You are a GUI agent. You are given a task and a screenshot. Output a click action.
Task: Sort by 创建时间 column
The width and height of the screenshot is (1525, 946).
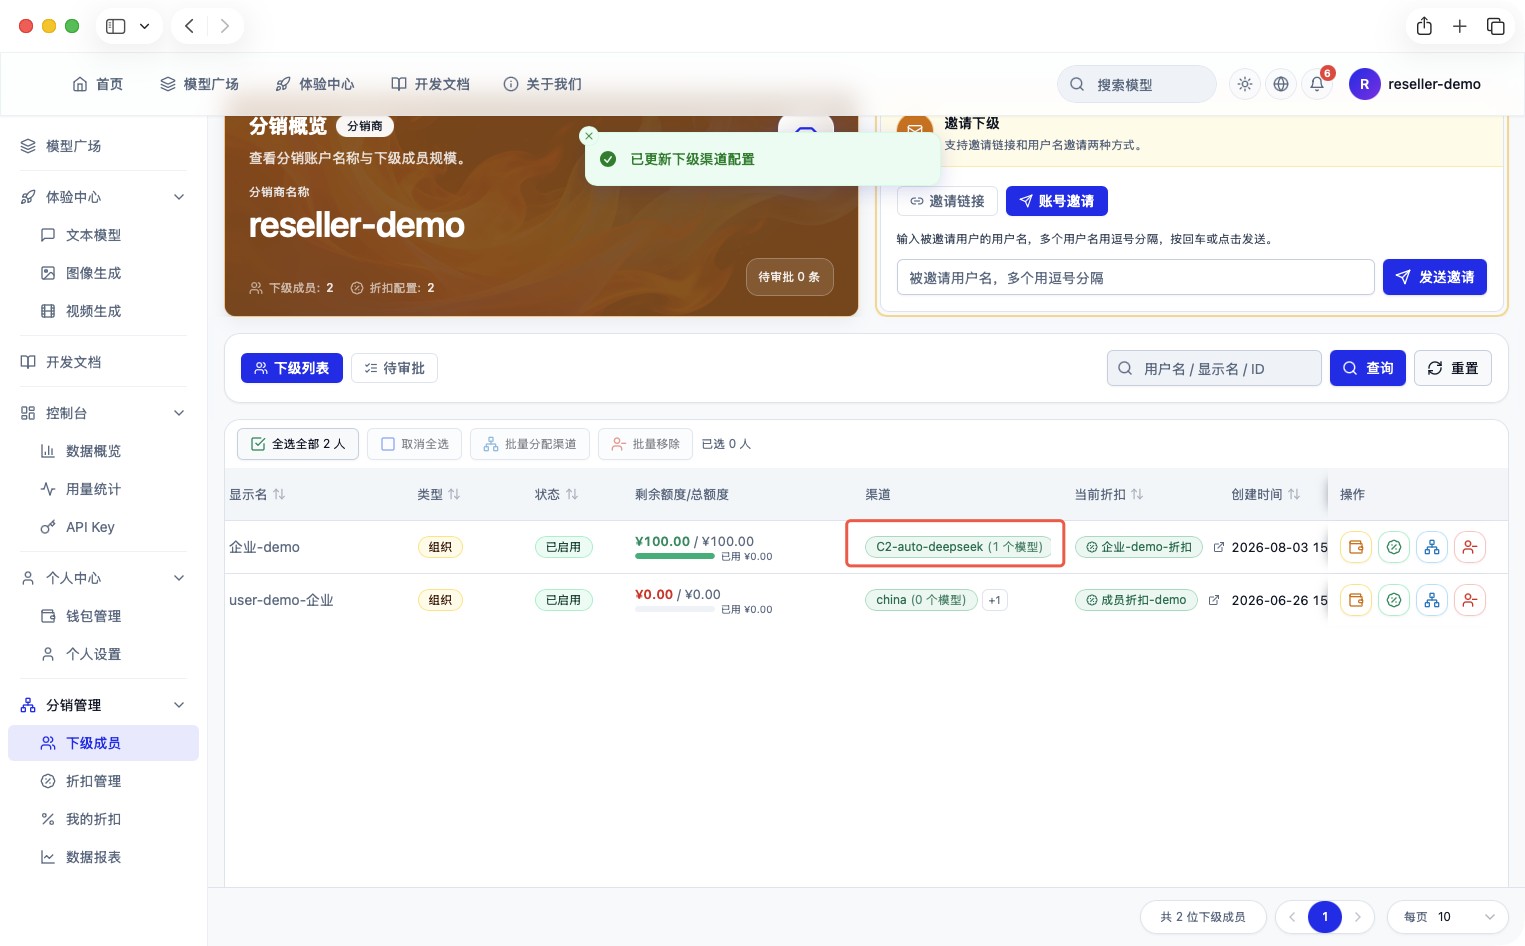point(1294,494)
